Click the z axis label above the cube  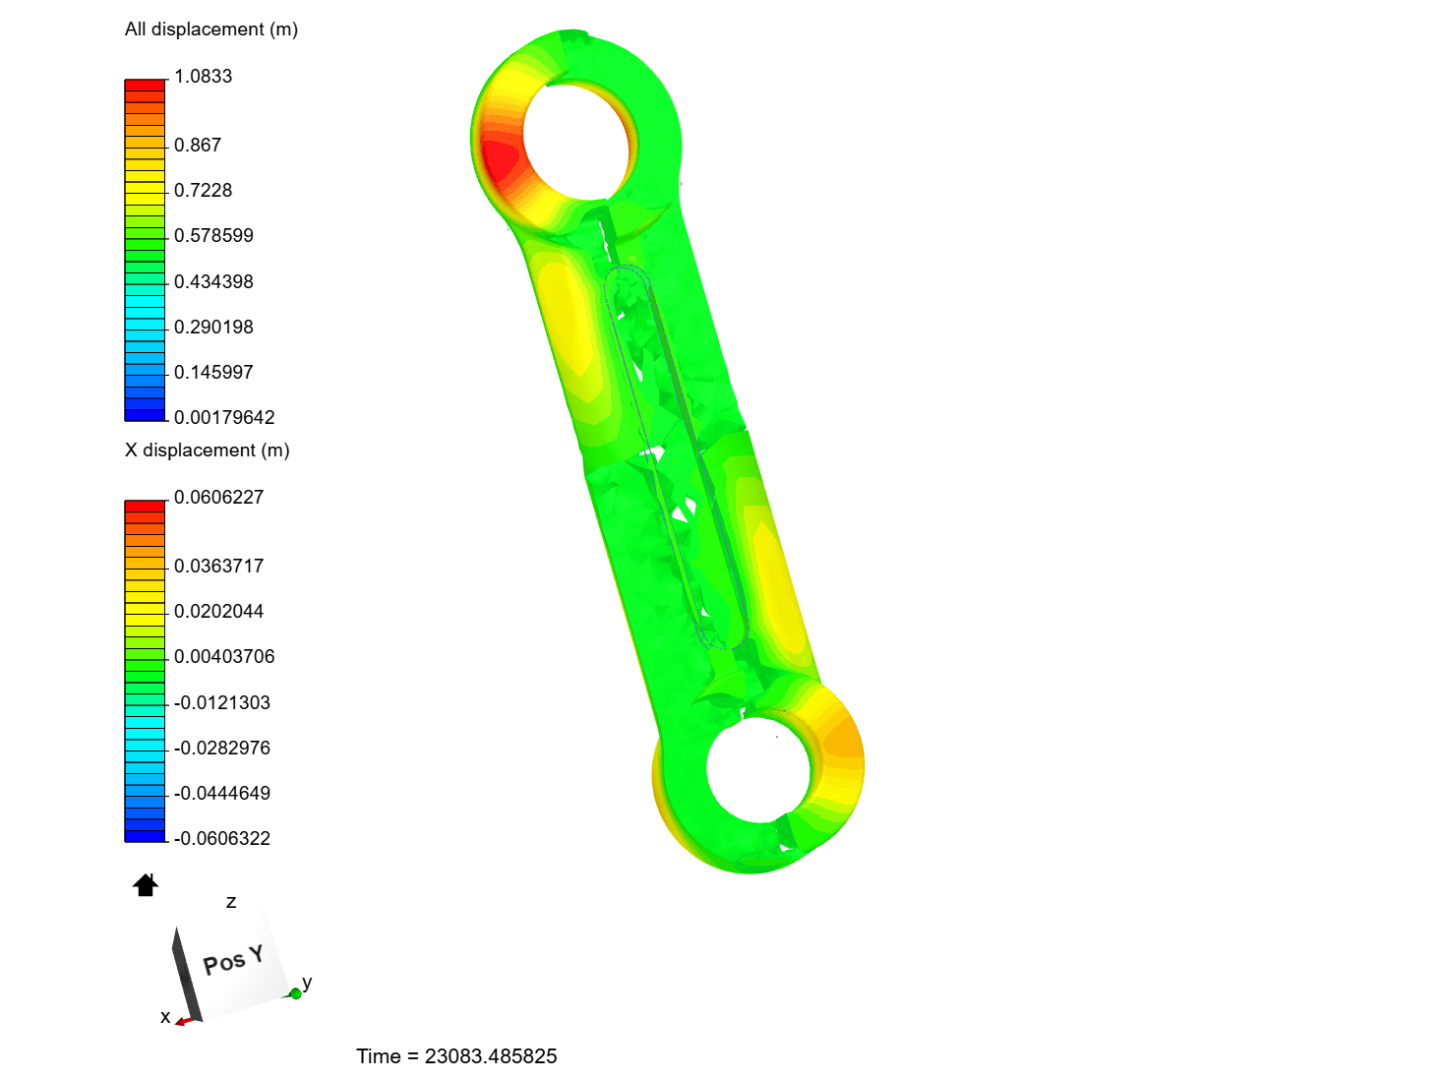[x=231, y=902]
